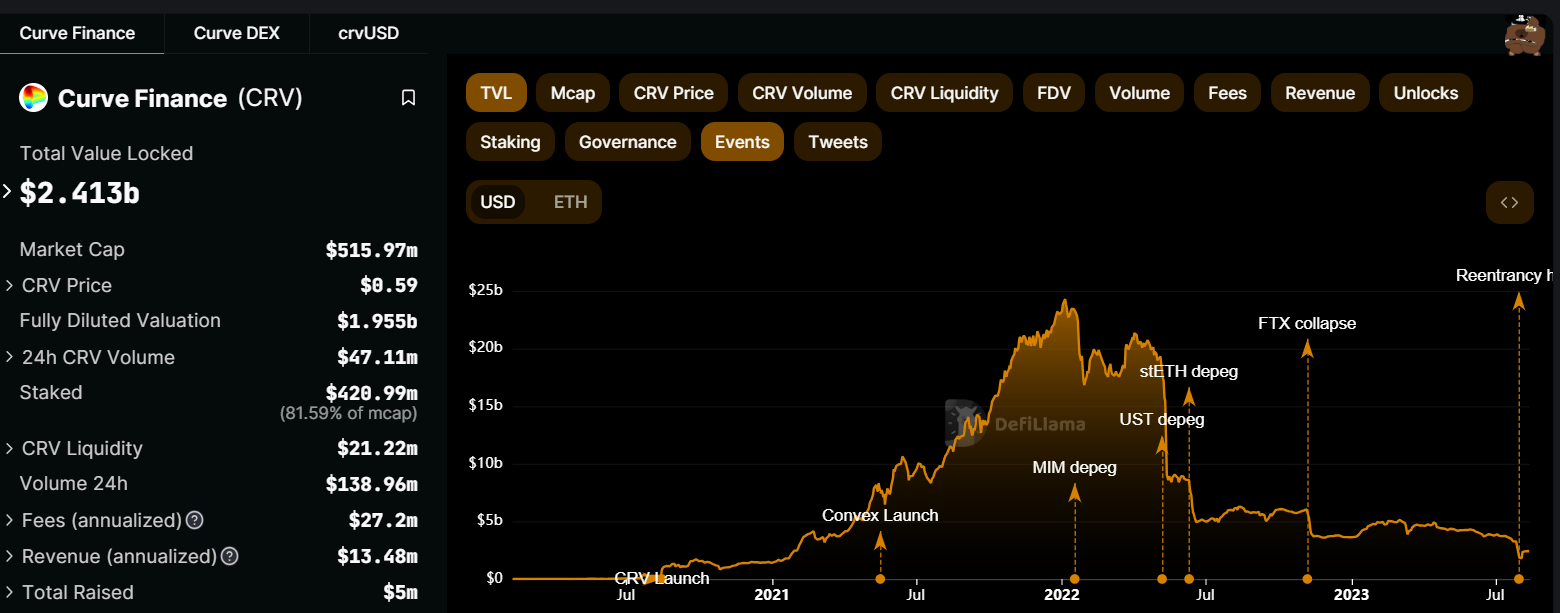Toggle the FDV chart metric

point(1054,93)
